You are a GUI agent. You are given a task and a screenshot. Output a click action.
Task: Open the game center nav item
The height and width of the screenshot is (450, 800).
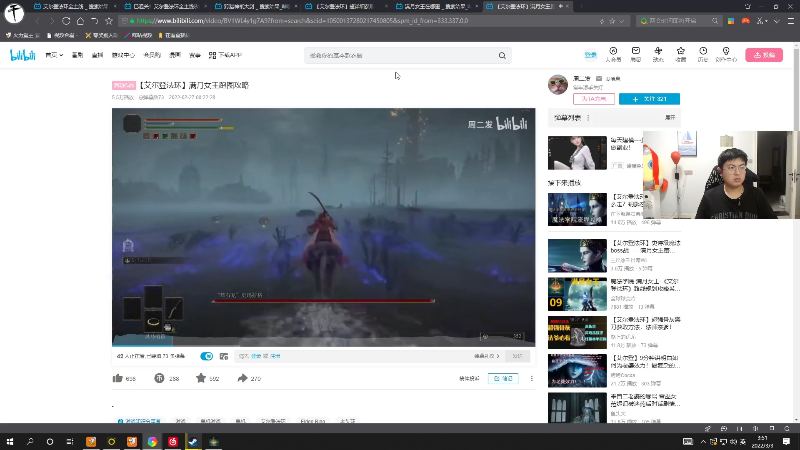point(123,55)
